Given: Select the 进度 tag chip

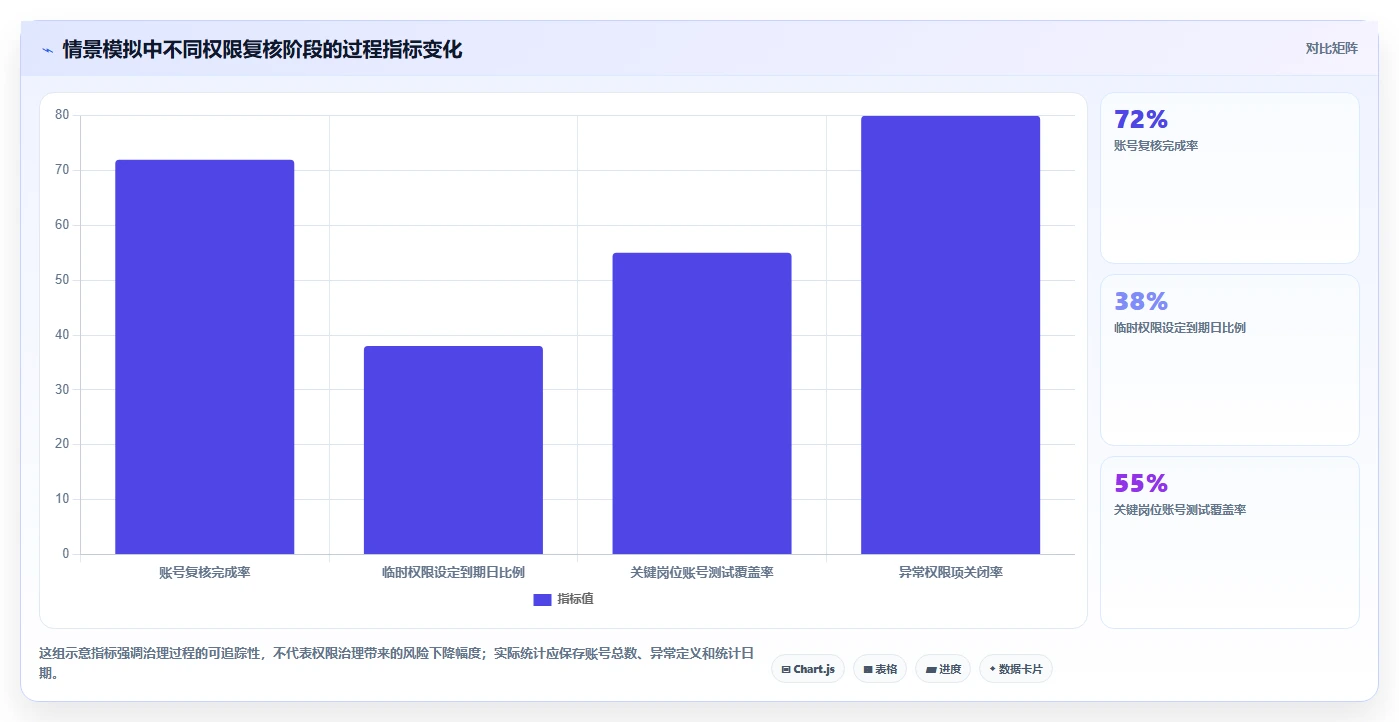Looking at the screenshot, I should 943,669.
